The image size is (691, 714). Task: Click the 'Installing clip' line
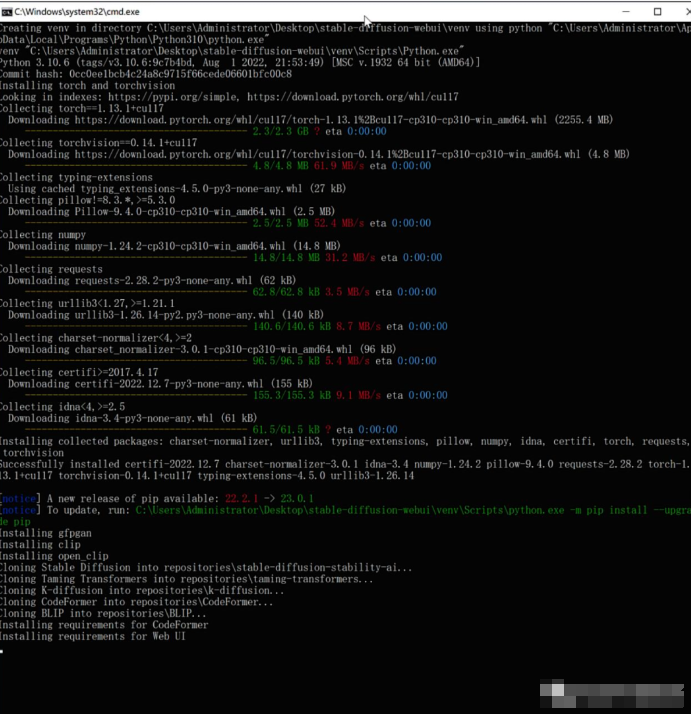tap(40, 545)
